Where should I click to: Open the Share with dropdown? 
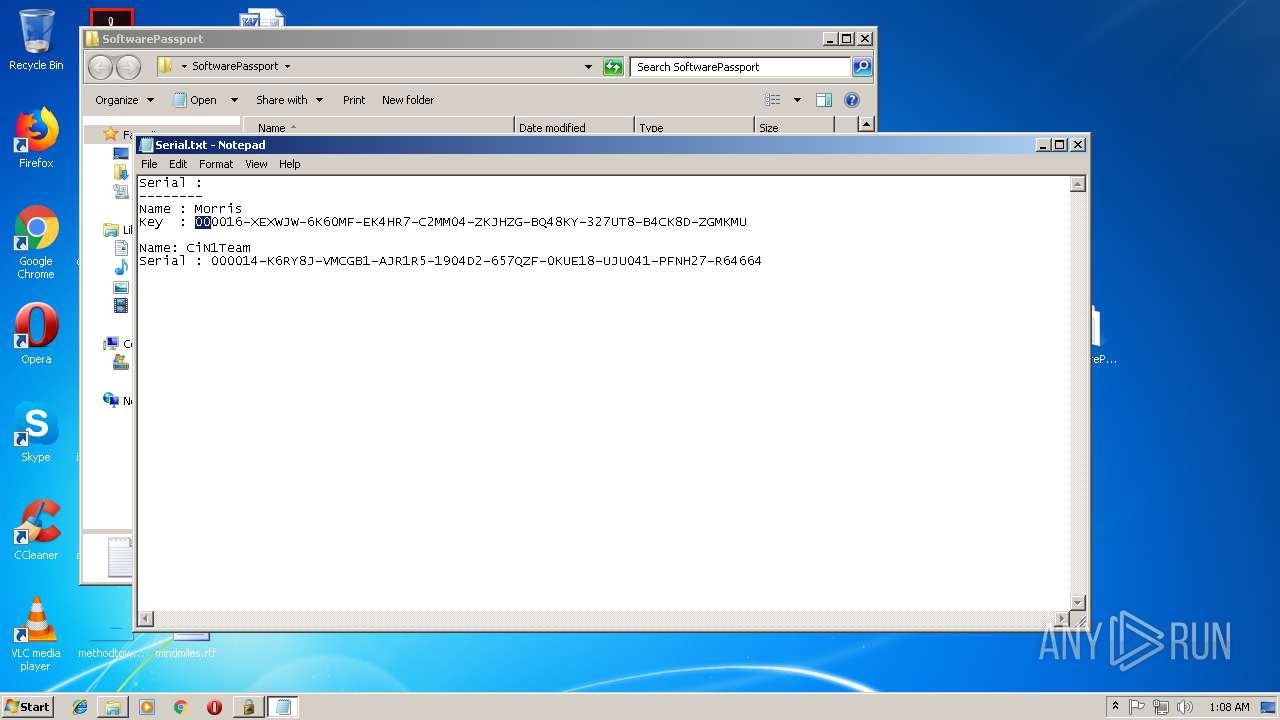point(289,100)
